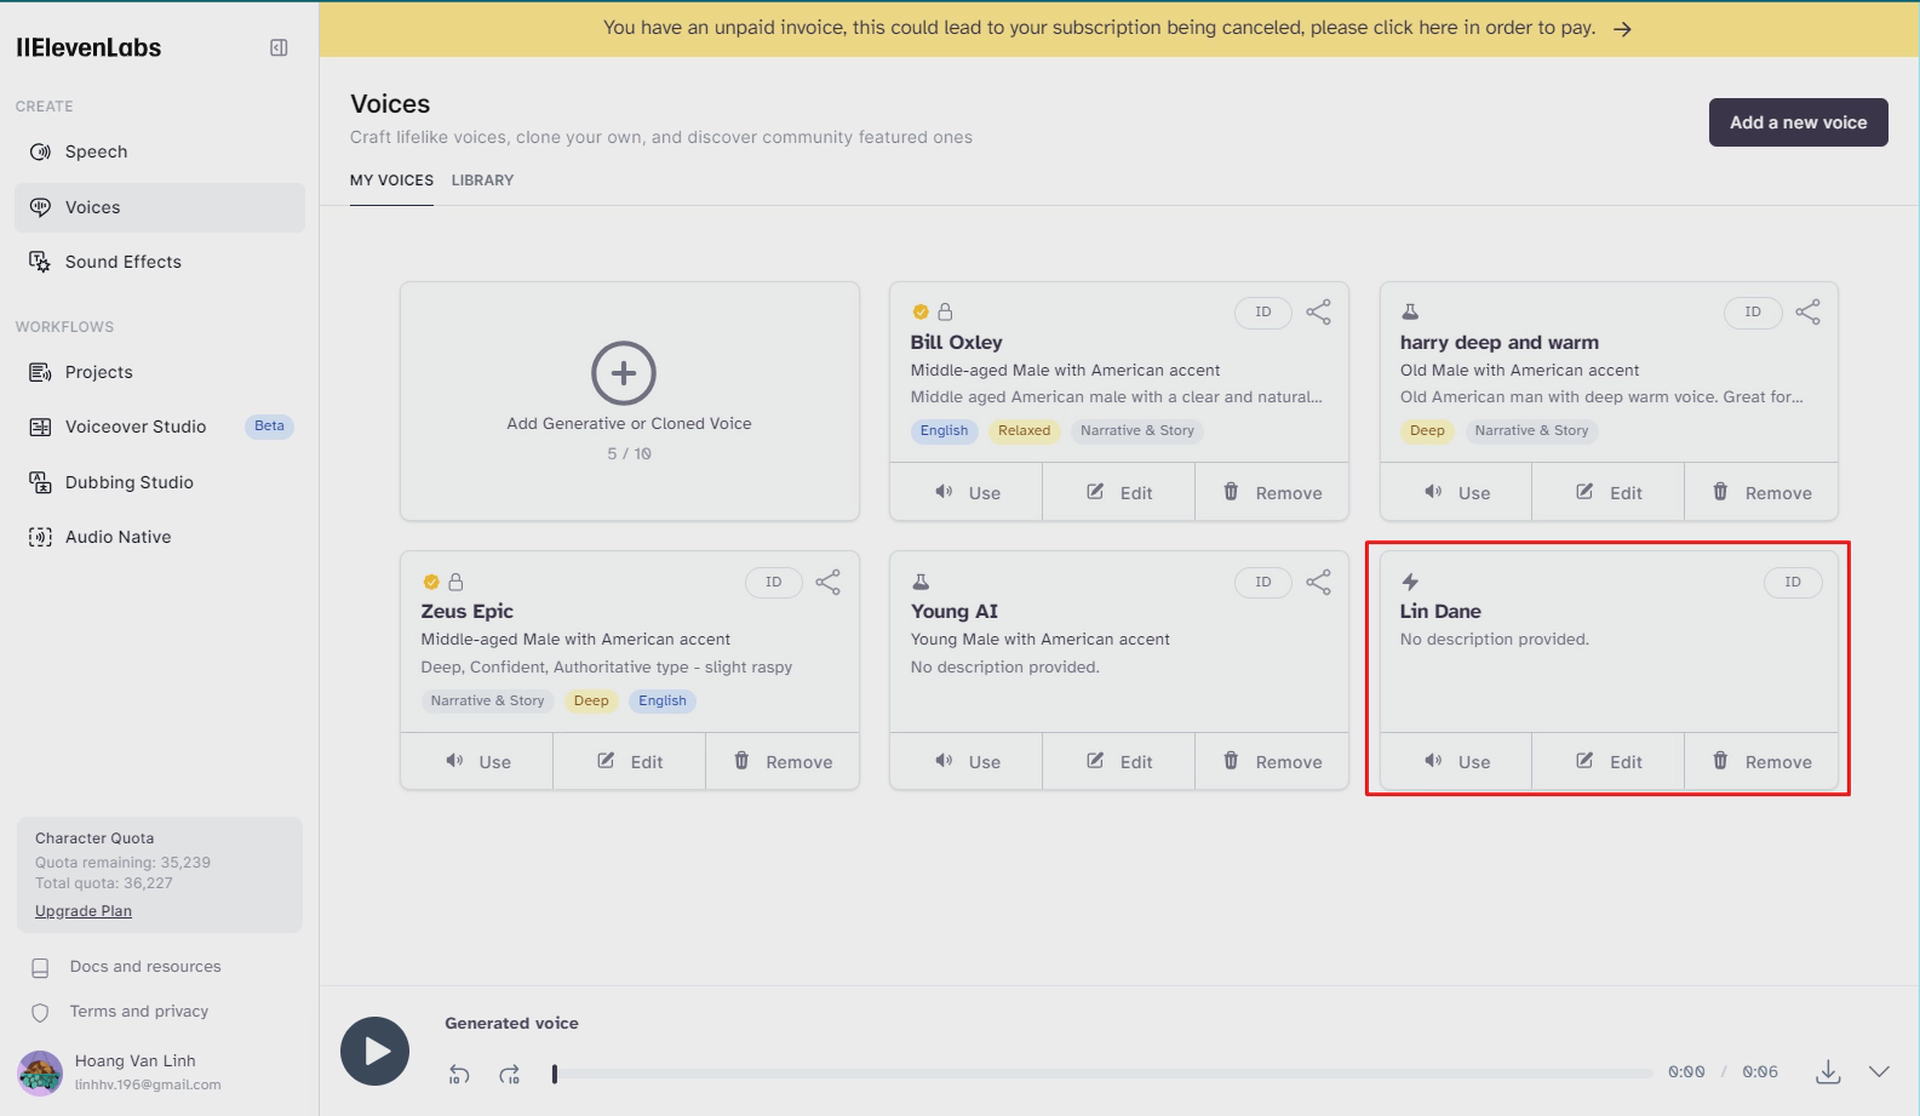Click the flask icon on Young AI
The height and width of the screenshot is (1116, 1920).
pyautogui.click(x=921, y=582)
